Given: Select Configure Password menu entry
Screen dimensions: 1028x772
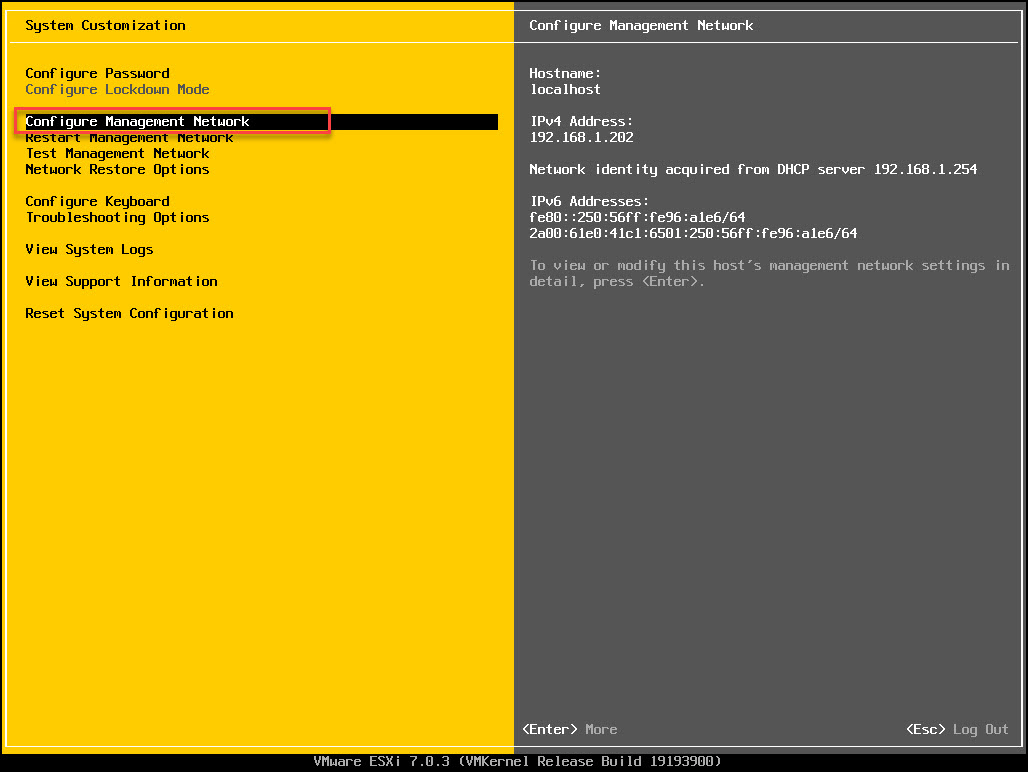Looking at the screenshot, I should click(97, 73).
